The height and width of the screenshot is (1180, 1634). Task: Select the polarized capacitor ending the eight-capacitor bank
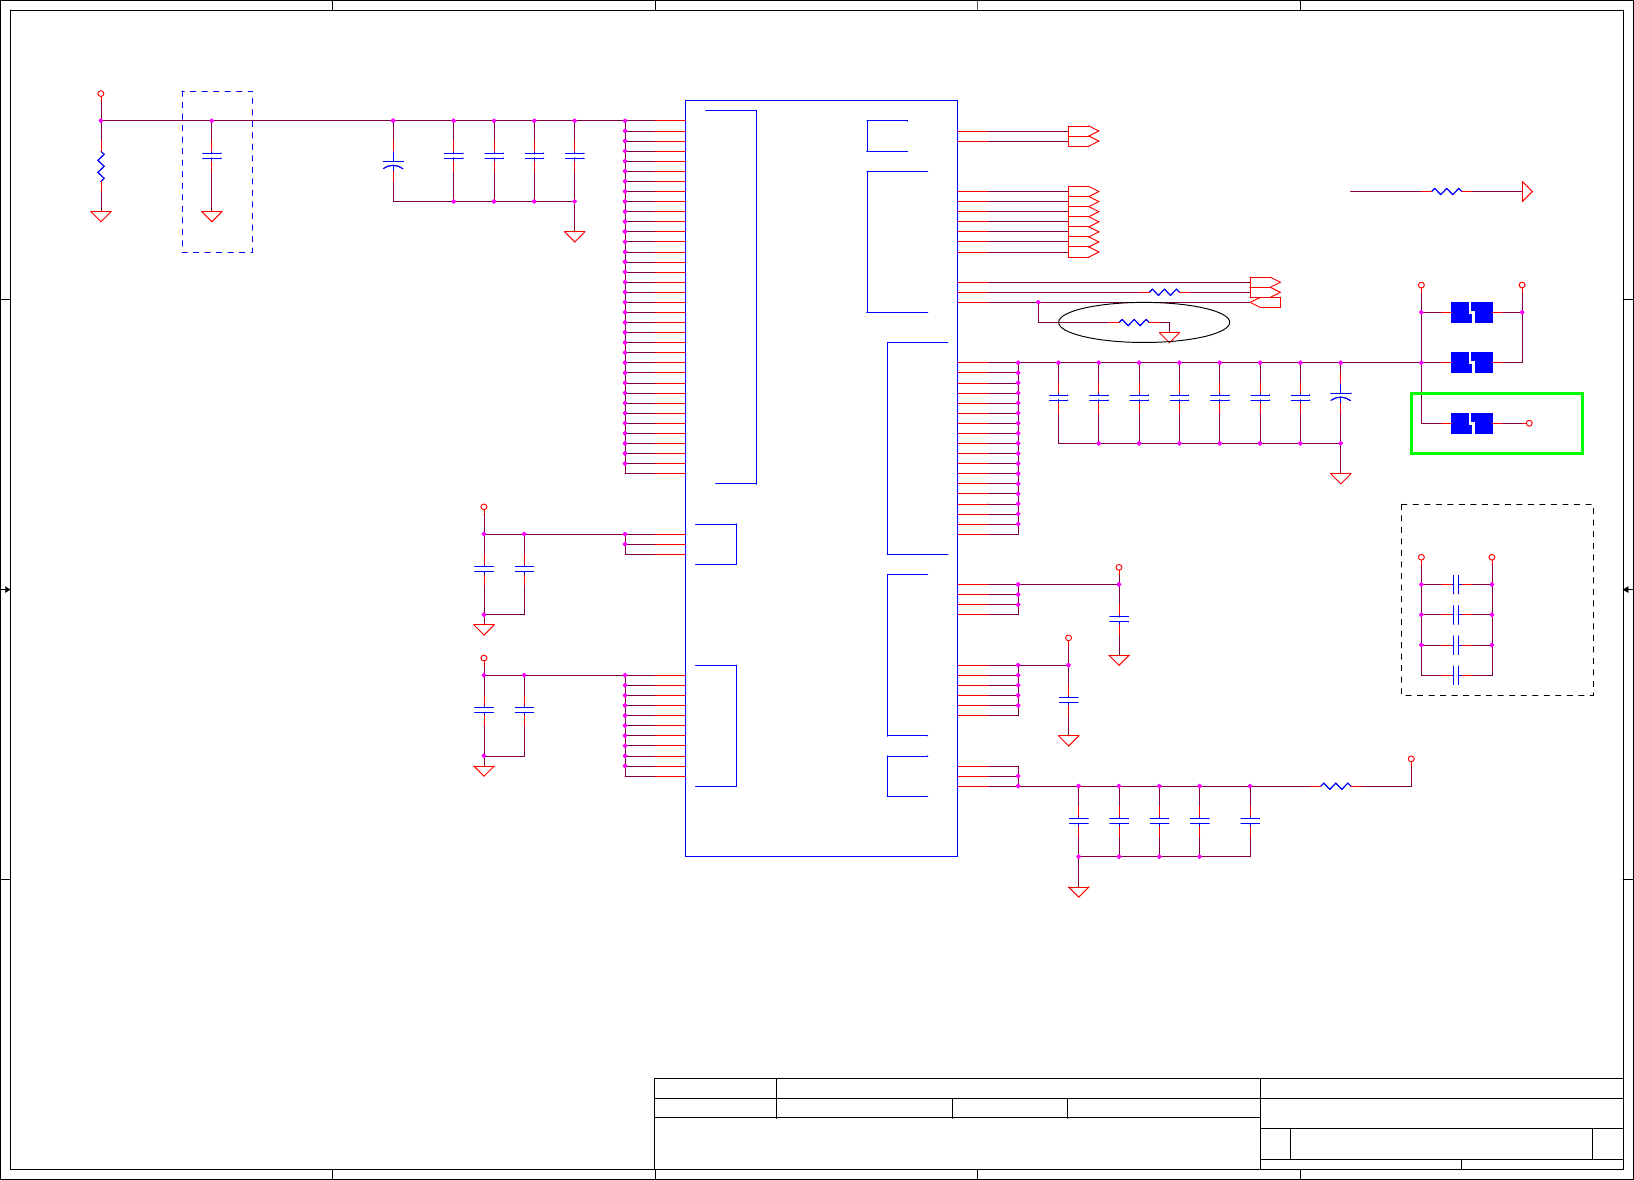pos(1341,398)
